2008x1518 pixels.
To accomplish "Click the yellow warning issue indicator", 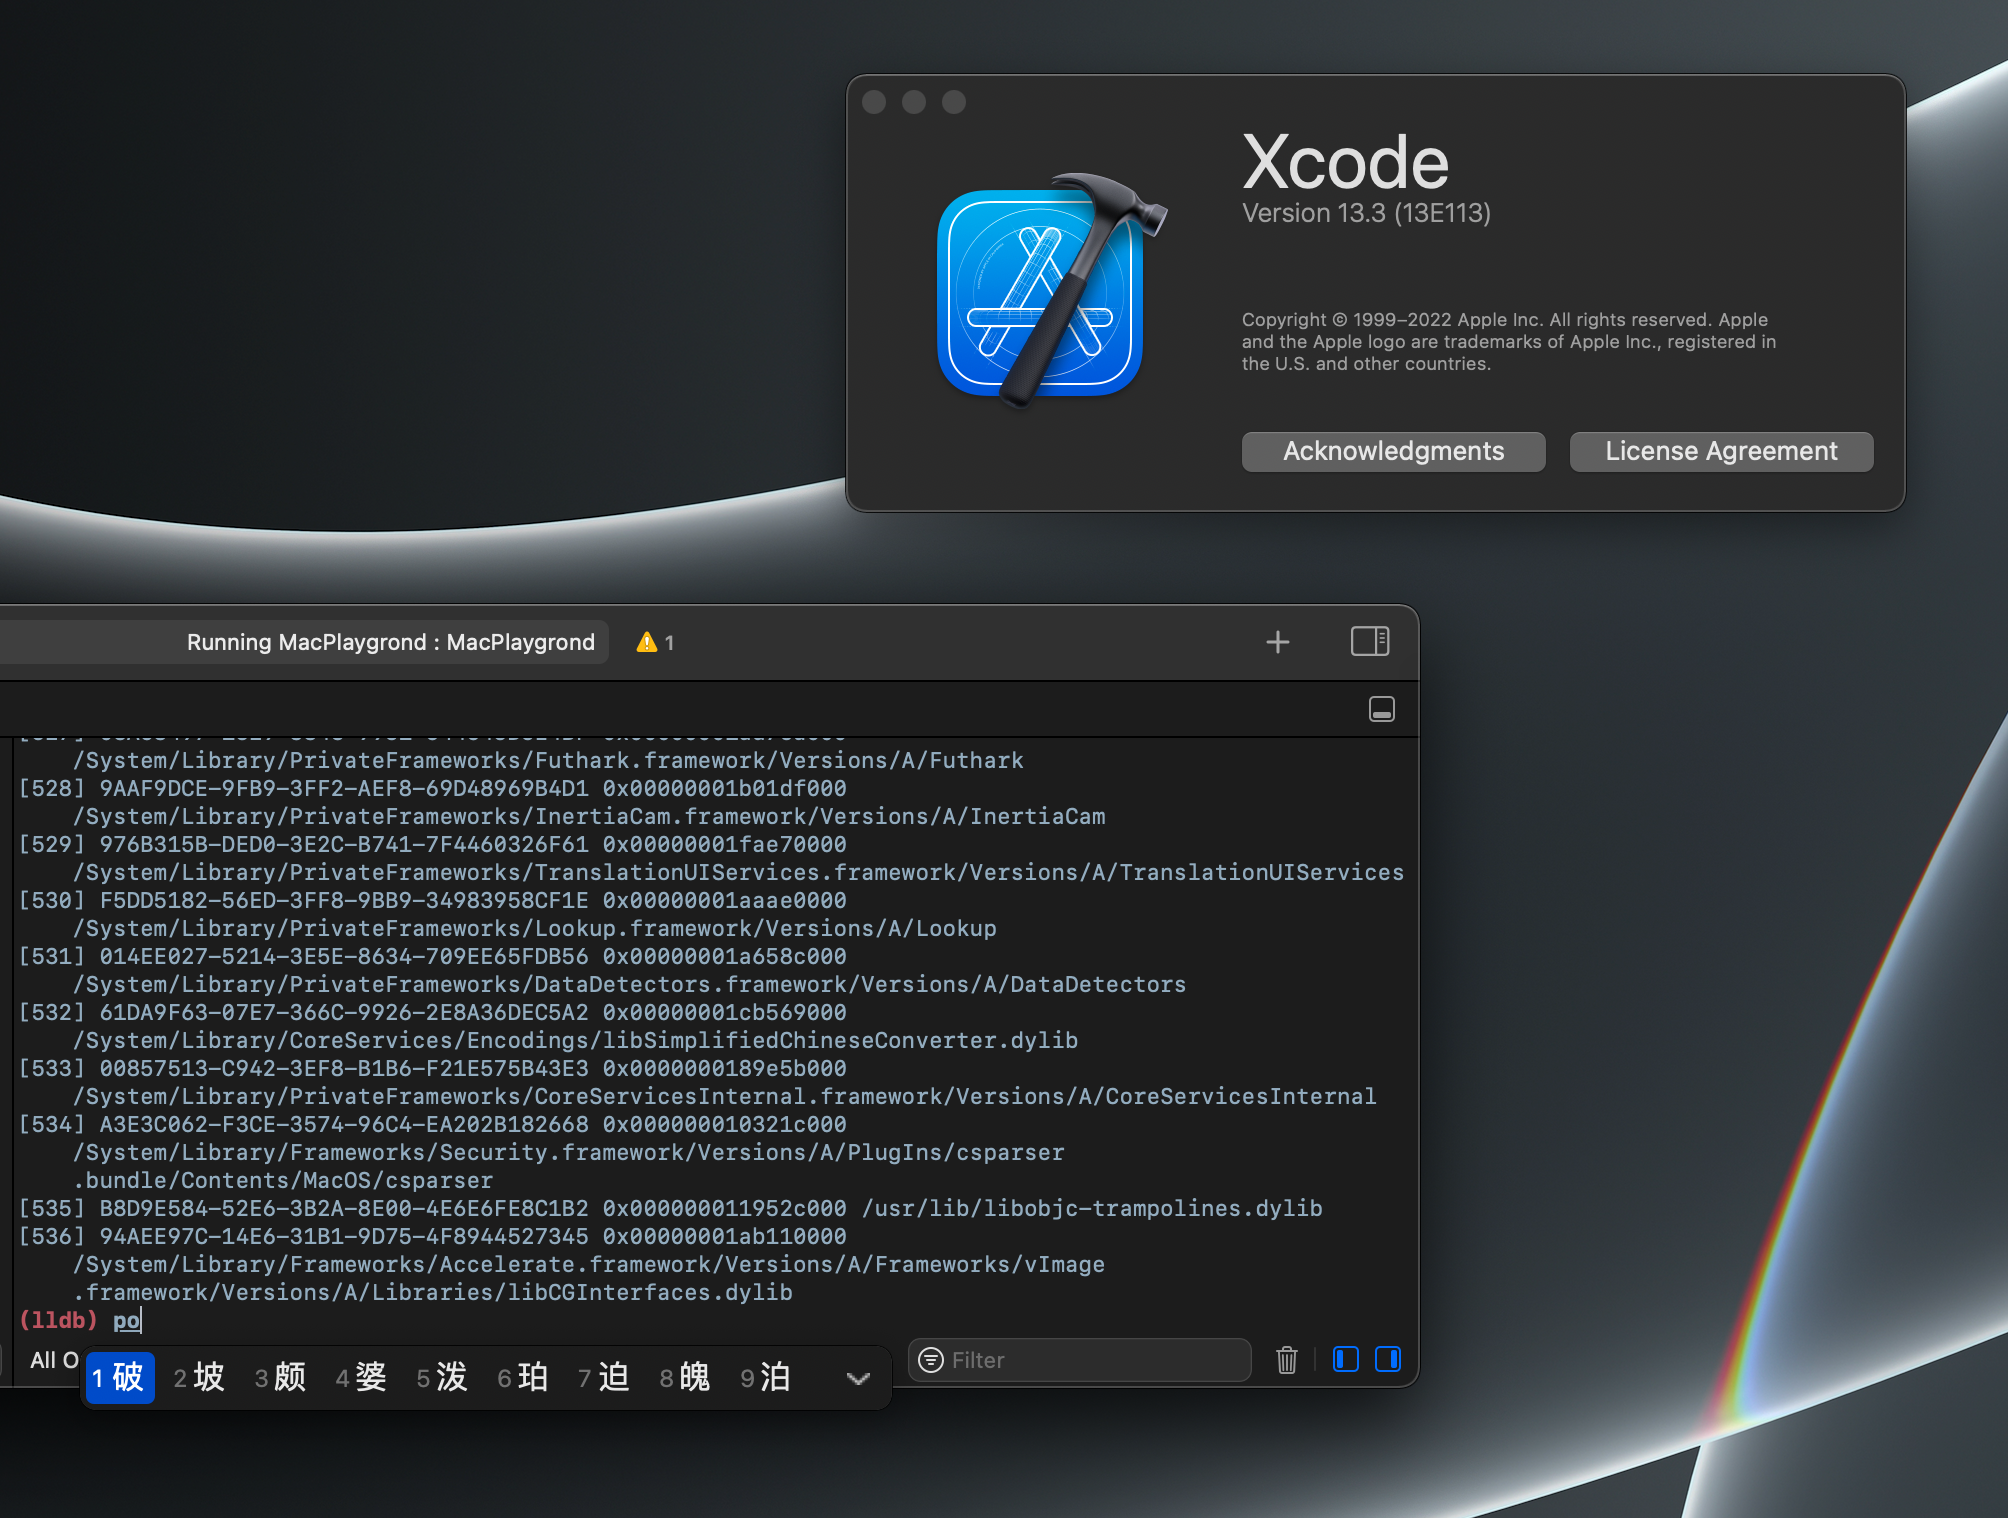I will pyautogui.click(x=654, y=642).
